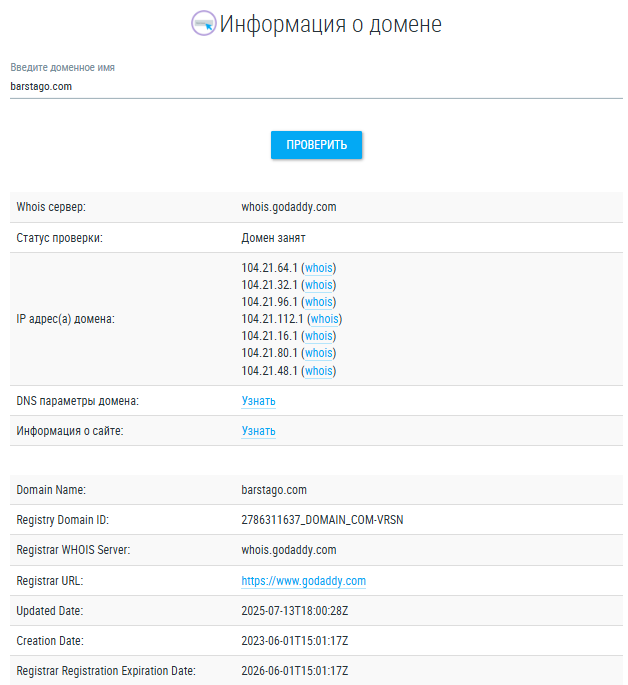Open whois link for IP 104.21.80.1
This screenshot has height=685, width=628.
point(319,353)
